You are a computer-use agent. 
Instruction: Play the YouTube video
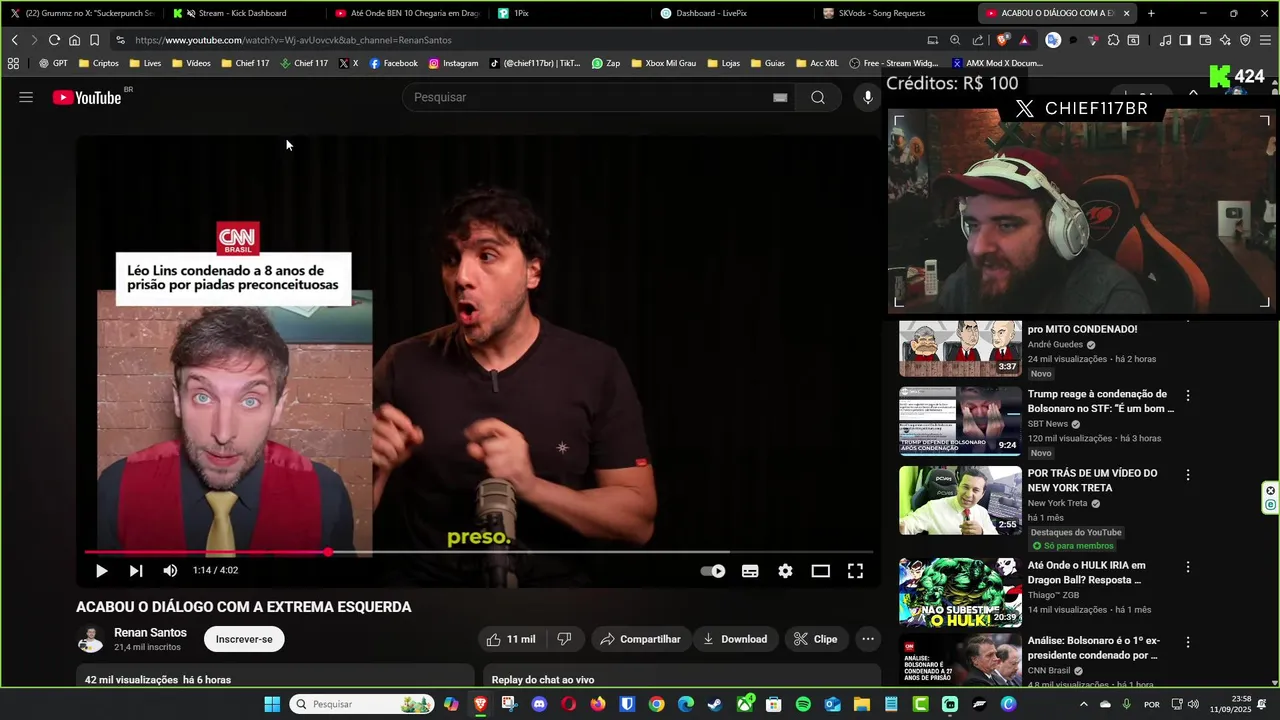[x=101, y=571]
